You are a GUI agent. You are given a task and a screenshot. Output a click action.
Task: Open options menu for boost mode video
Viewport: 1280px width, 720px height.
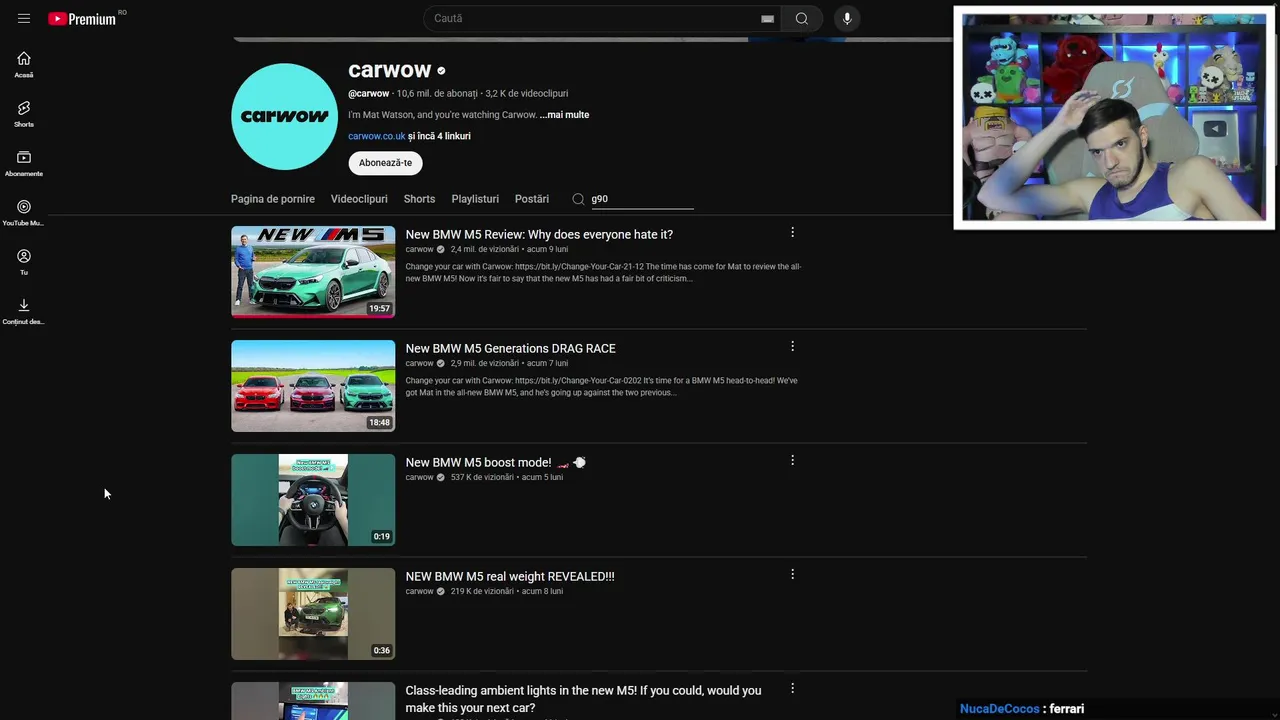pos(792,460)
